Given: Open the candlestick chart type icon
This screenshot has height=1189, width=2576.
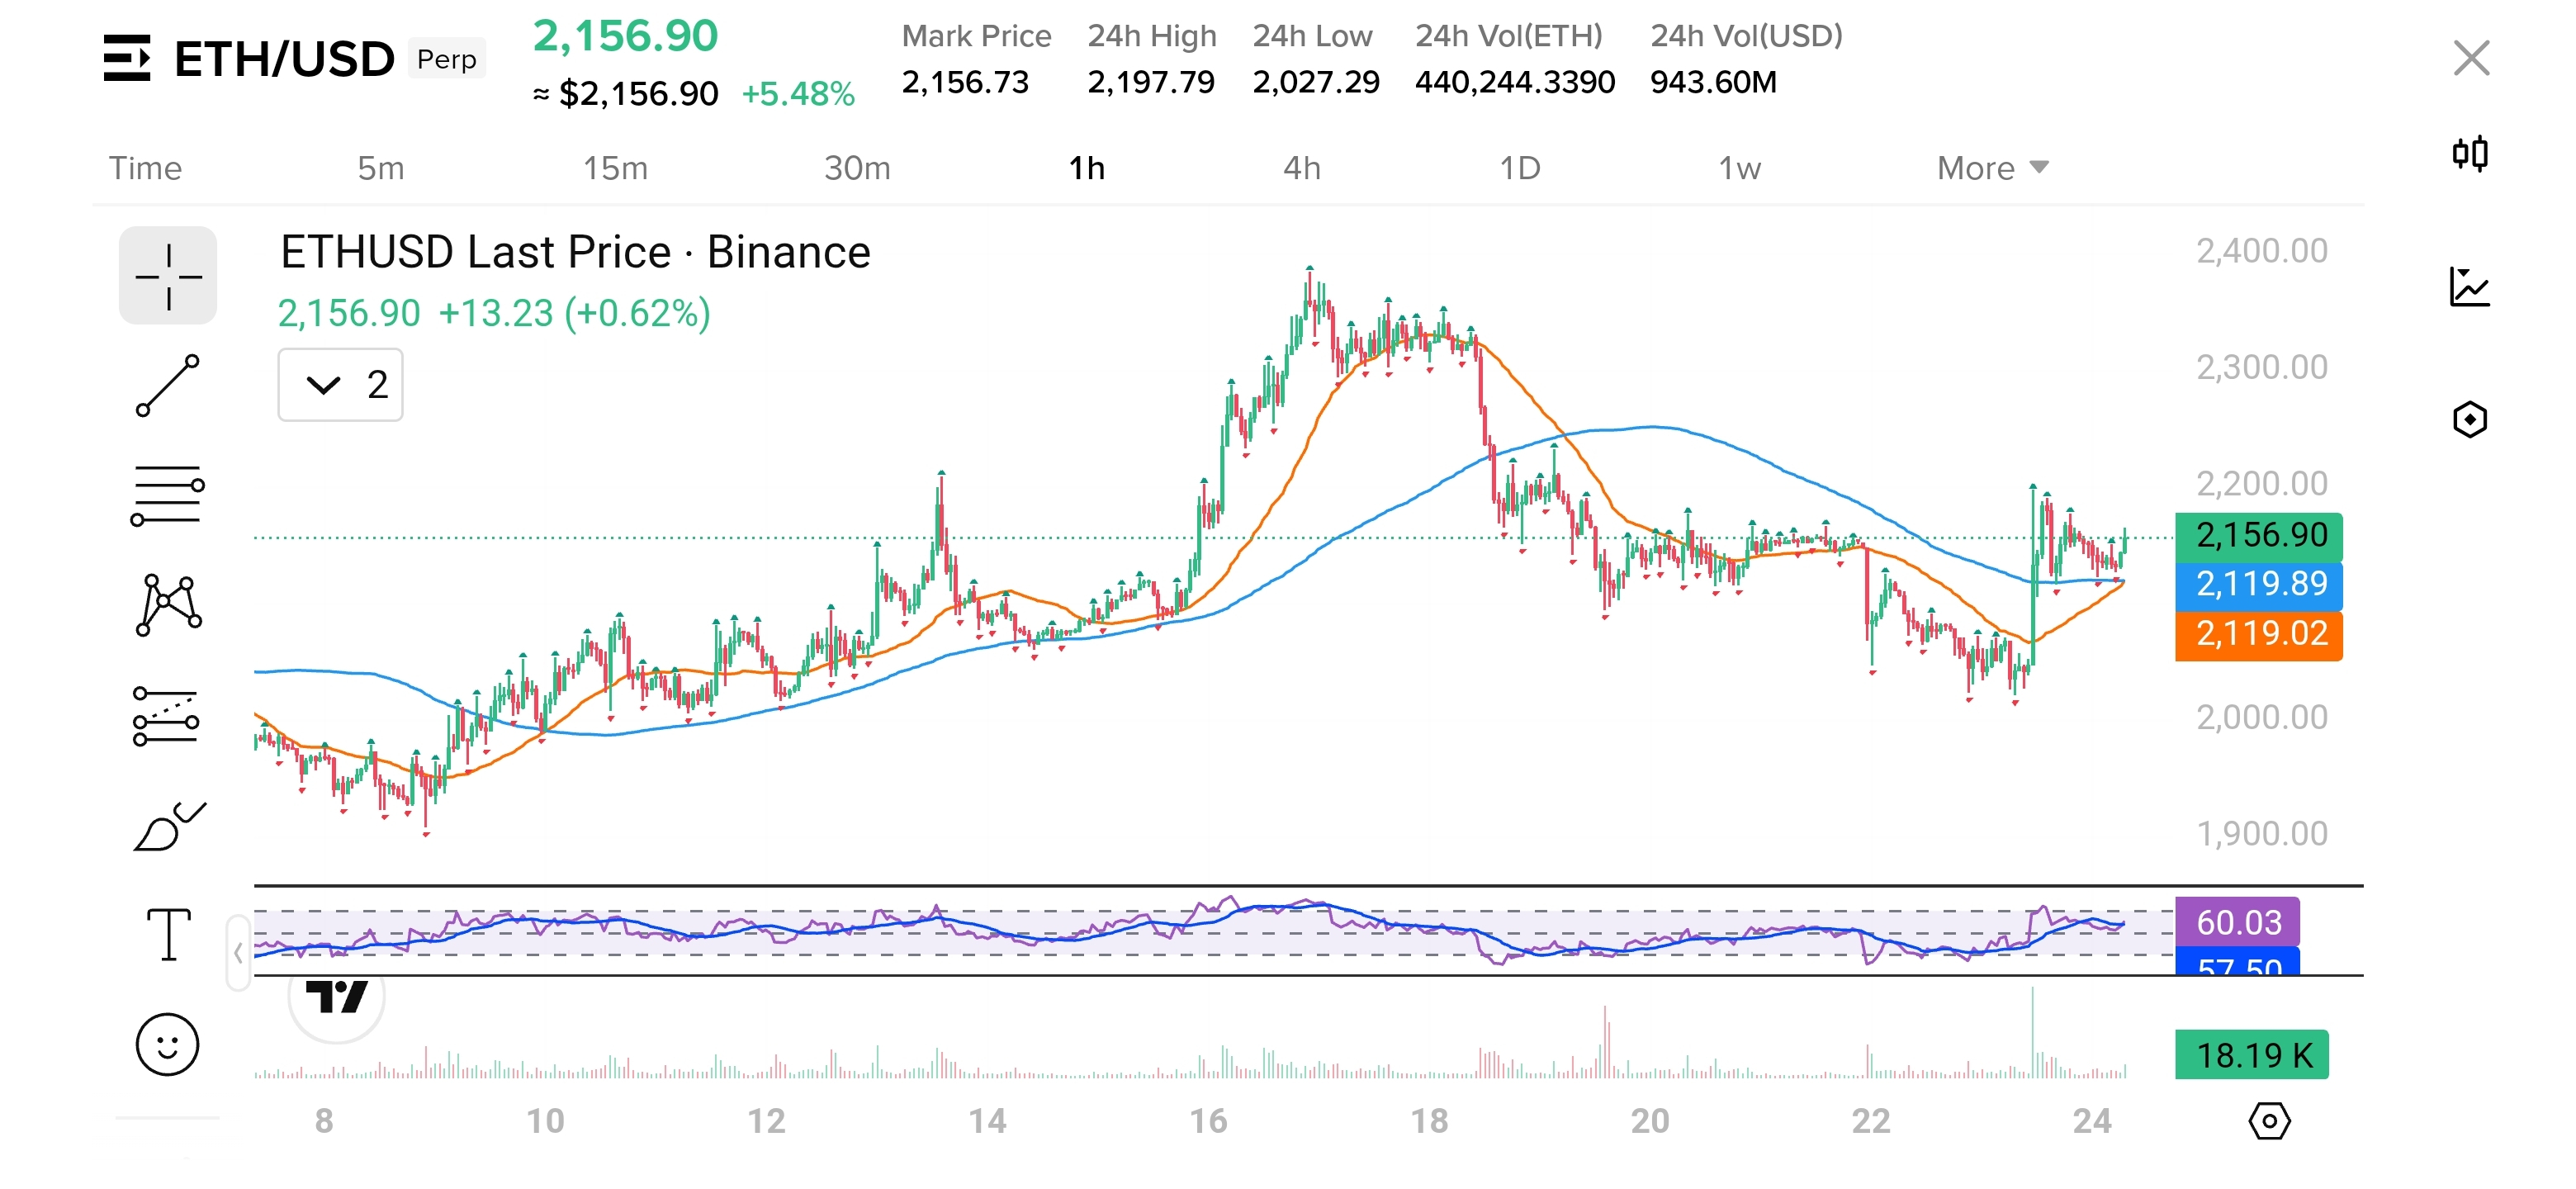Looking at the screenshot, I should (2470, 154).
